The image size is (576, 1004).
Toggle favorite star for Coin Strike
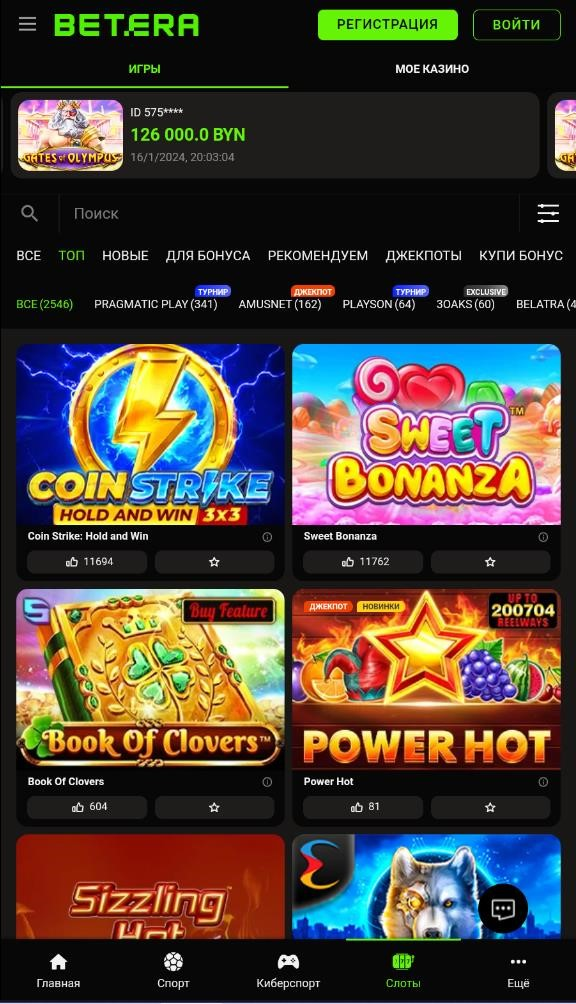(214, 562)
